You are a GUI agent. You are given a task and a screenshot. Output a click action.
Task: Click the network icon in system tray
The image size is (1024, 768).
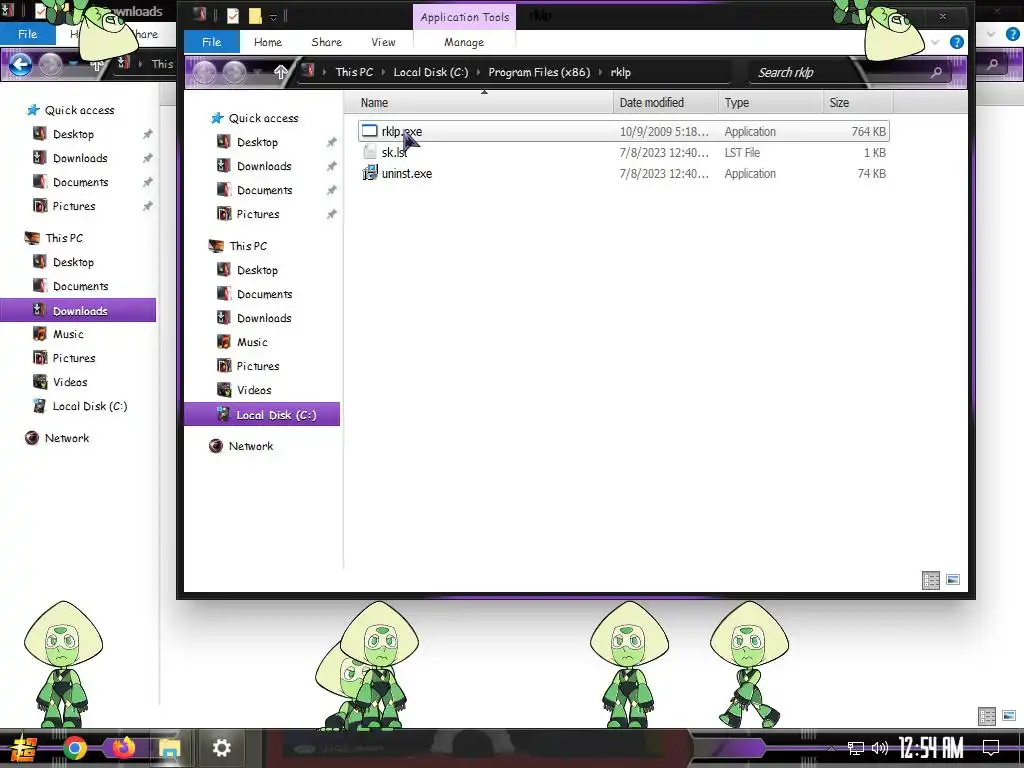point(856,748)
